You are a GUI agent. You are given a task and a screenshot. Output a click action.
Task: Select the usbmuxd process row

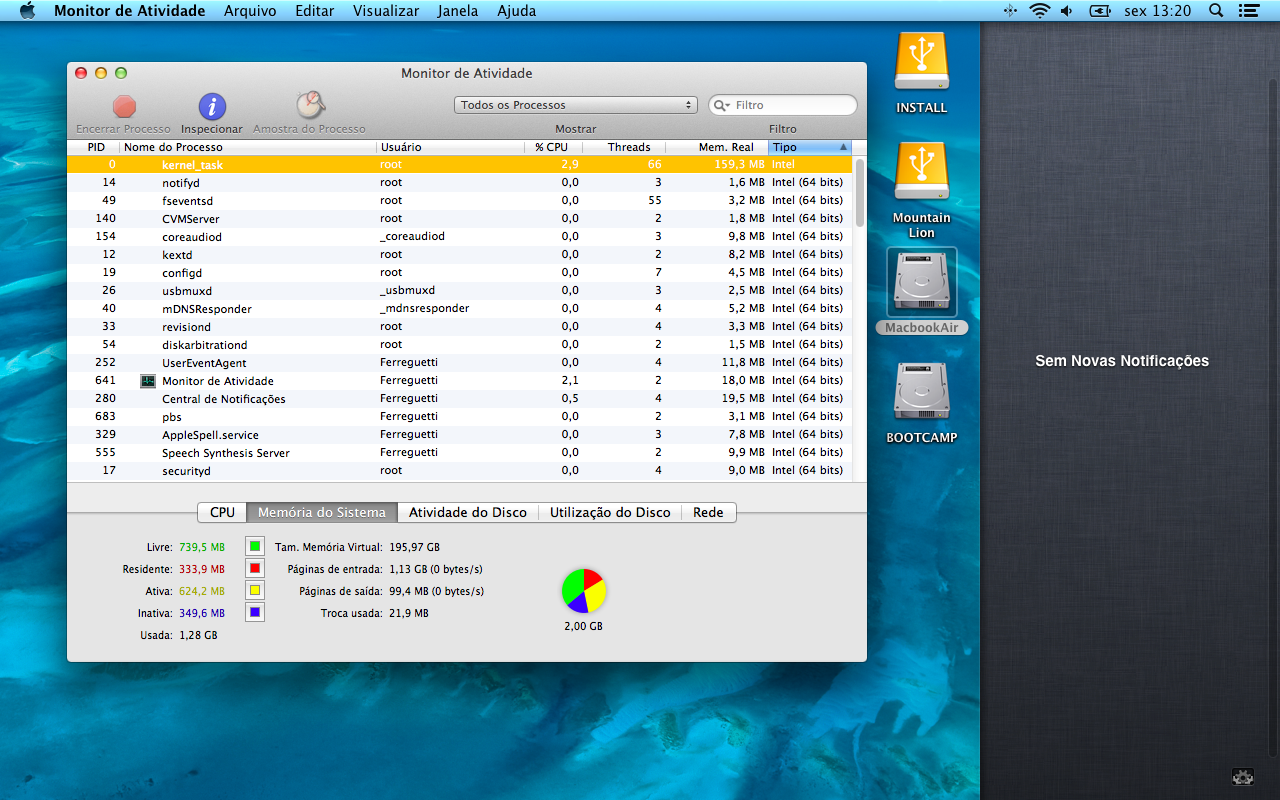[x=460, y=290]
